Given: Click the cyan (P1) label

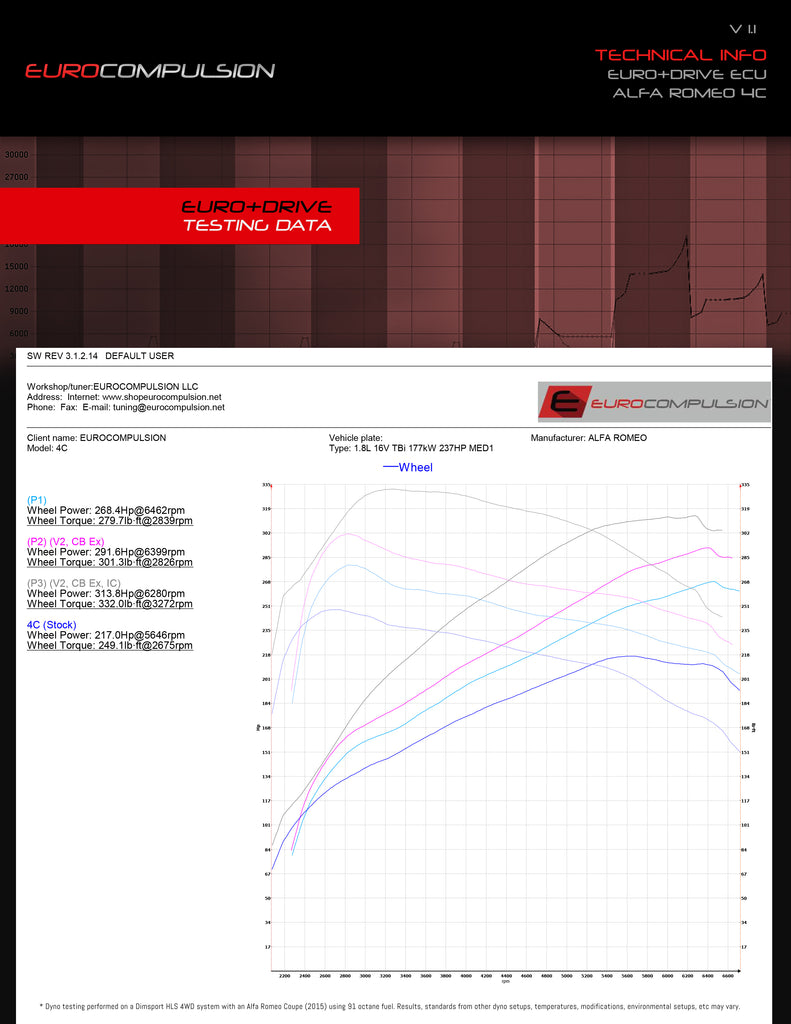Looking at the screenshot, I should coord(37,500).
